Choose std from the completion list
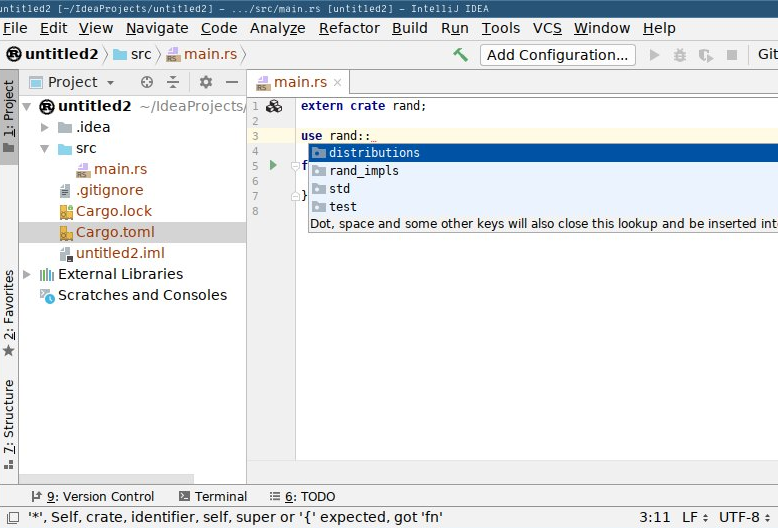This screenshot has width=778, height=528. (543, 189)
